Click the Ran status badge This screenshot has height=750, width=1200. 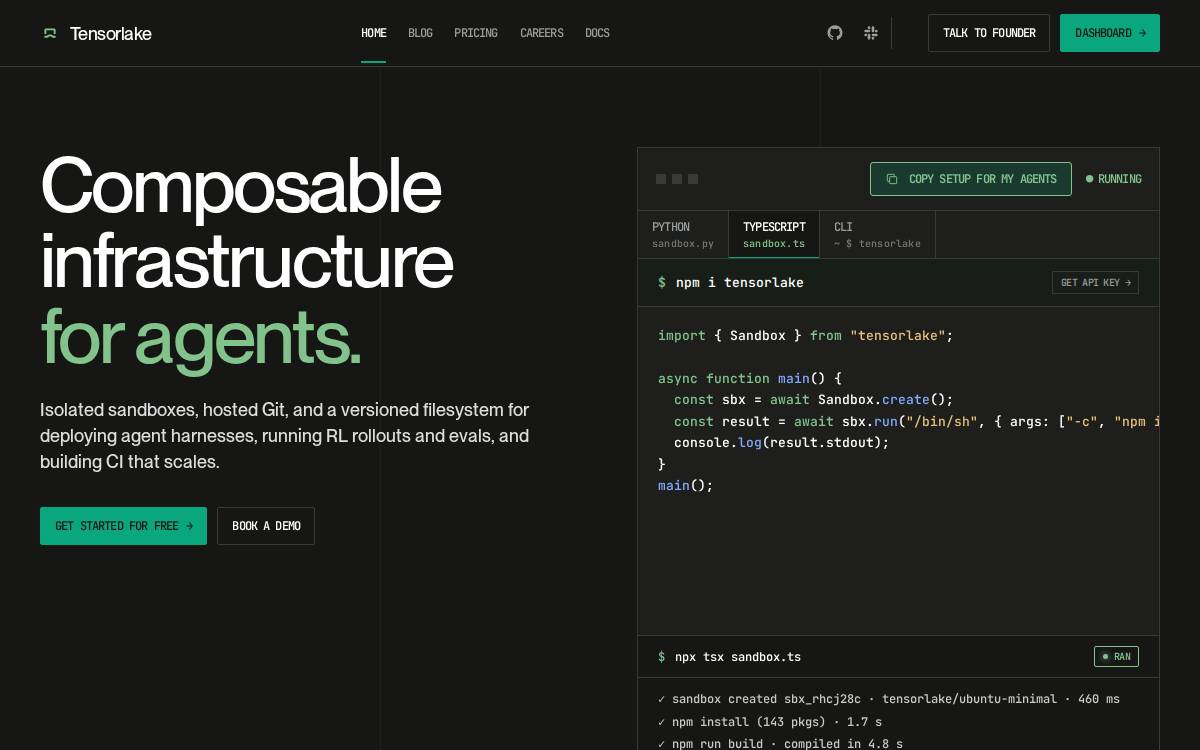(1116, 657)
